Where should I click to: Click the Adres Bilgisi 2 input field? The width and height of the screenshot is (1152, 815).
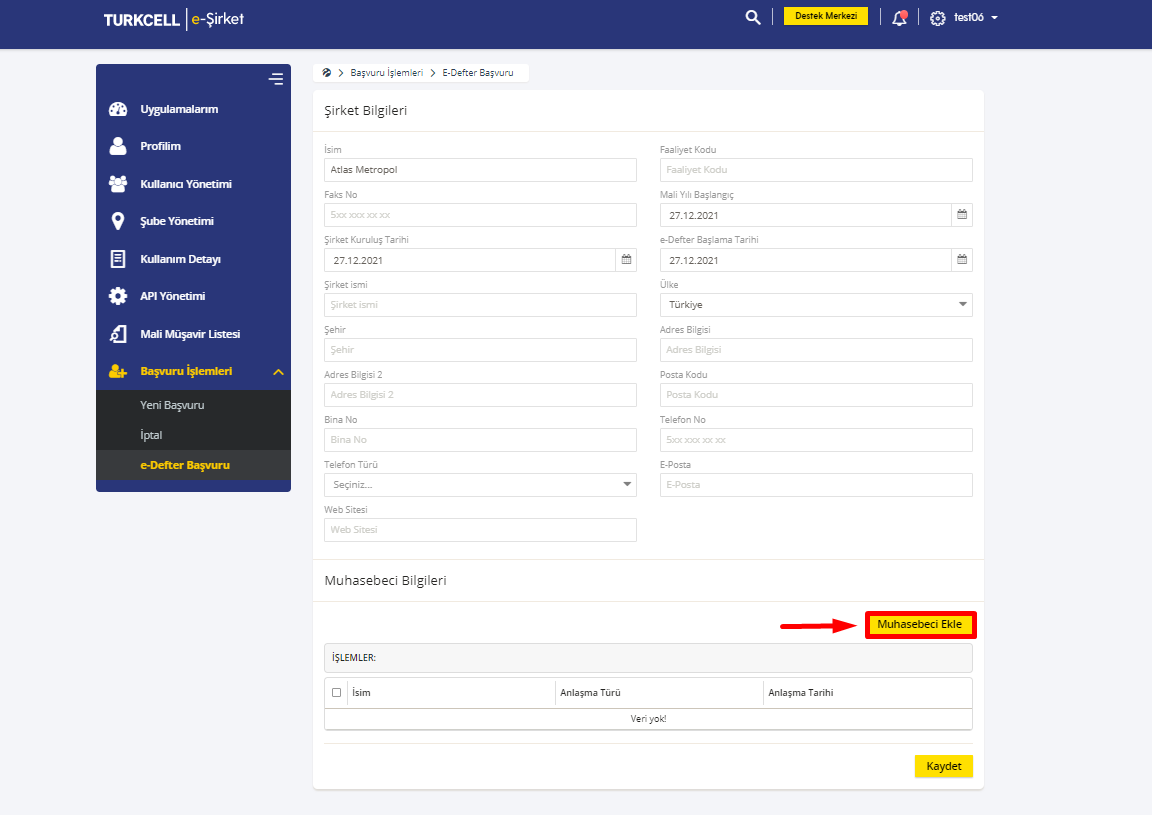tap(480, 395)
